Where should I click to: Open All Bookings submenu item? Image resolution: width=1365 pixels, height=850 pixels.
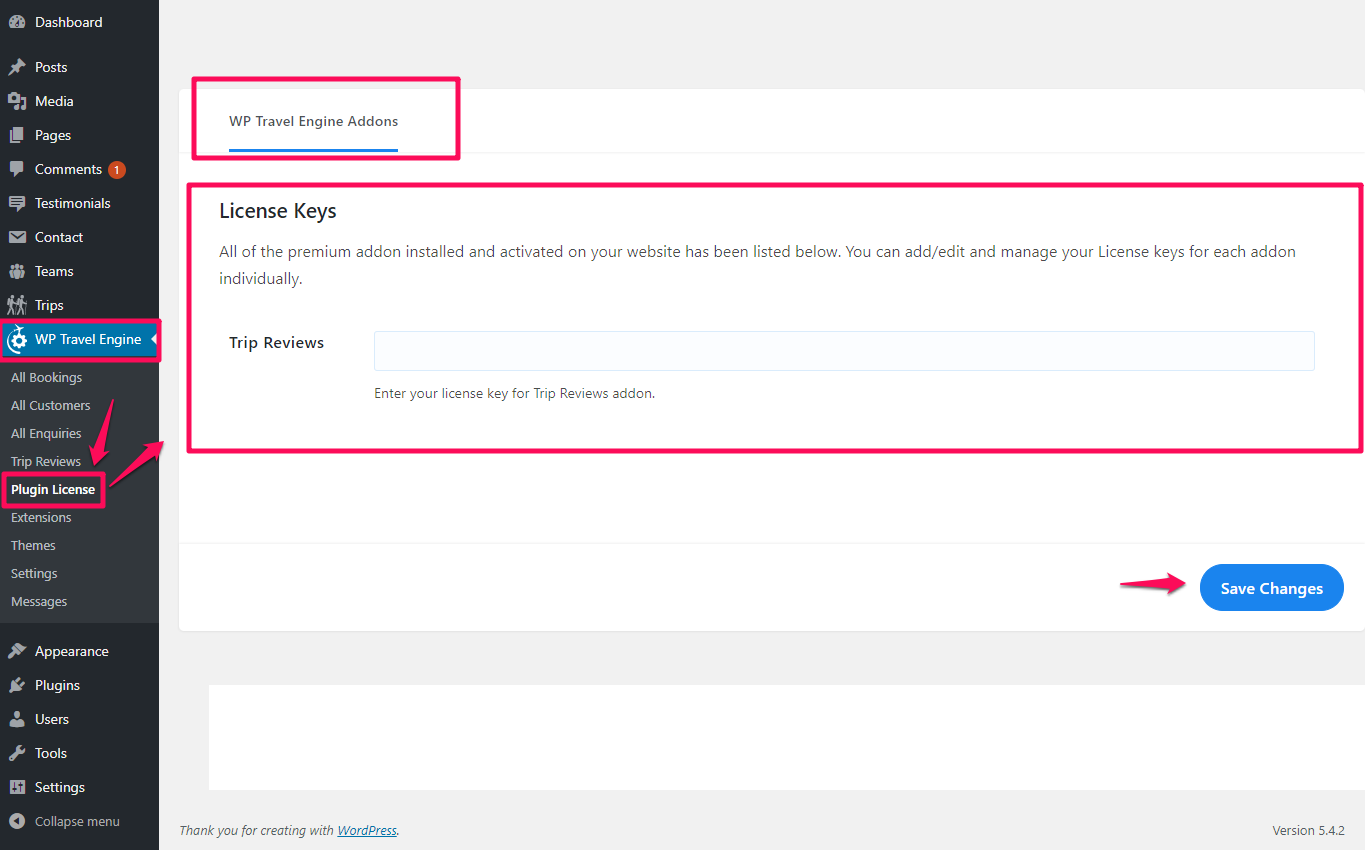pyautogui.click(x=46, y=377)
